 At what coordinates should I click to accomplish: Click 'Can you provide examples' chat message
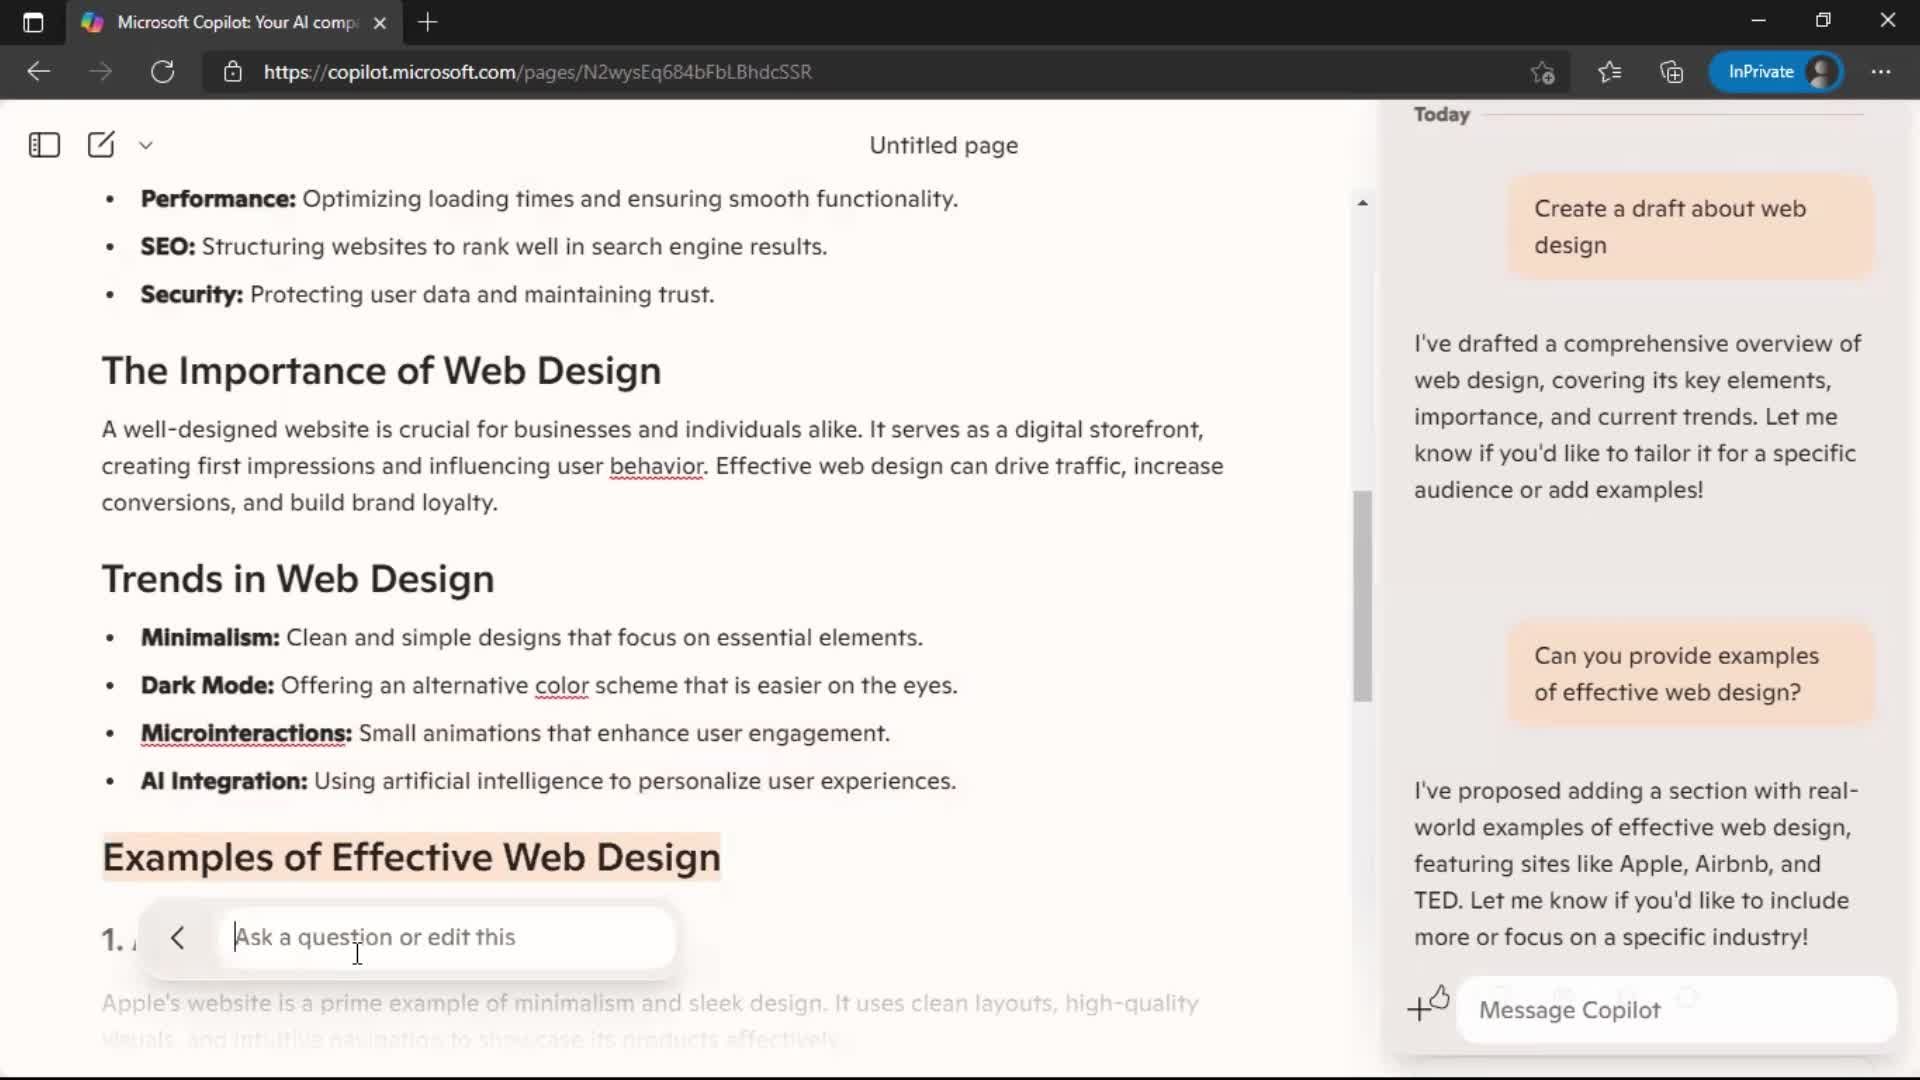click(1690, 674)
